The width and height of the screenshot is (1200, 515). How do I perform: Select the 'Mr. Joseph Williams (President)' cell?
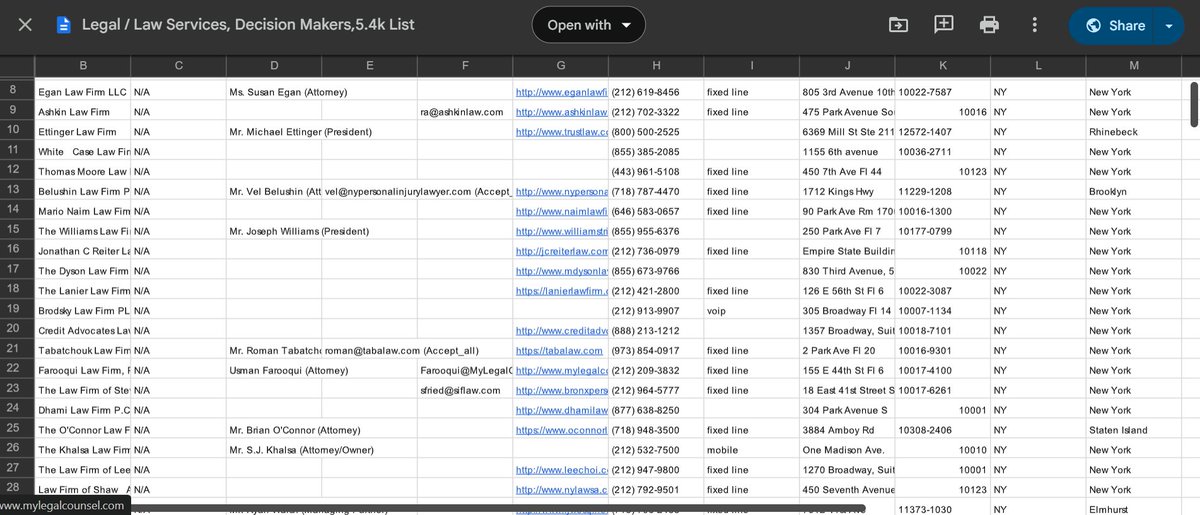[x=300, y=231]
